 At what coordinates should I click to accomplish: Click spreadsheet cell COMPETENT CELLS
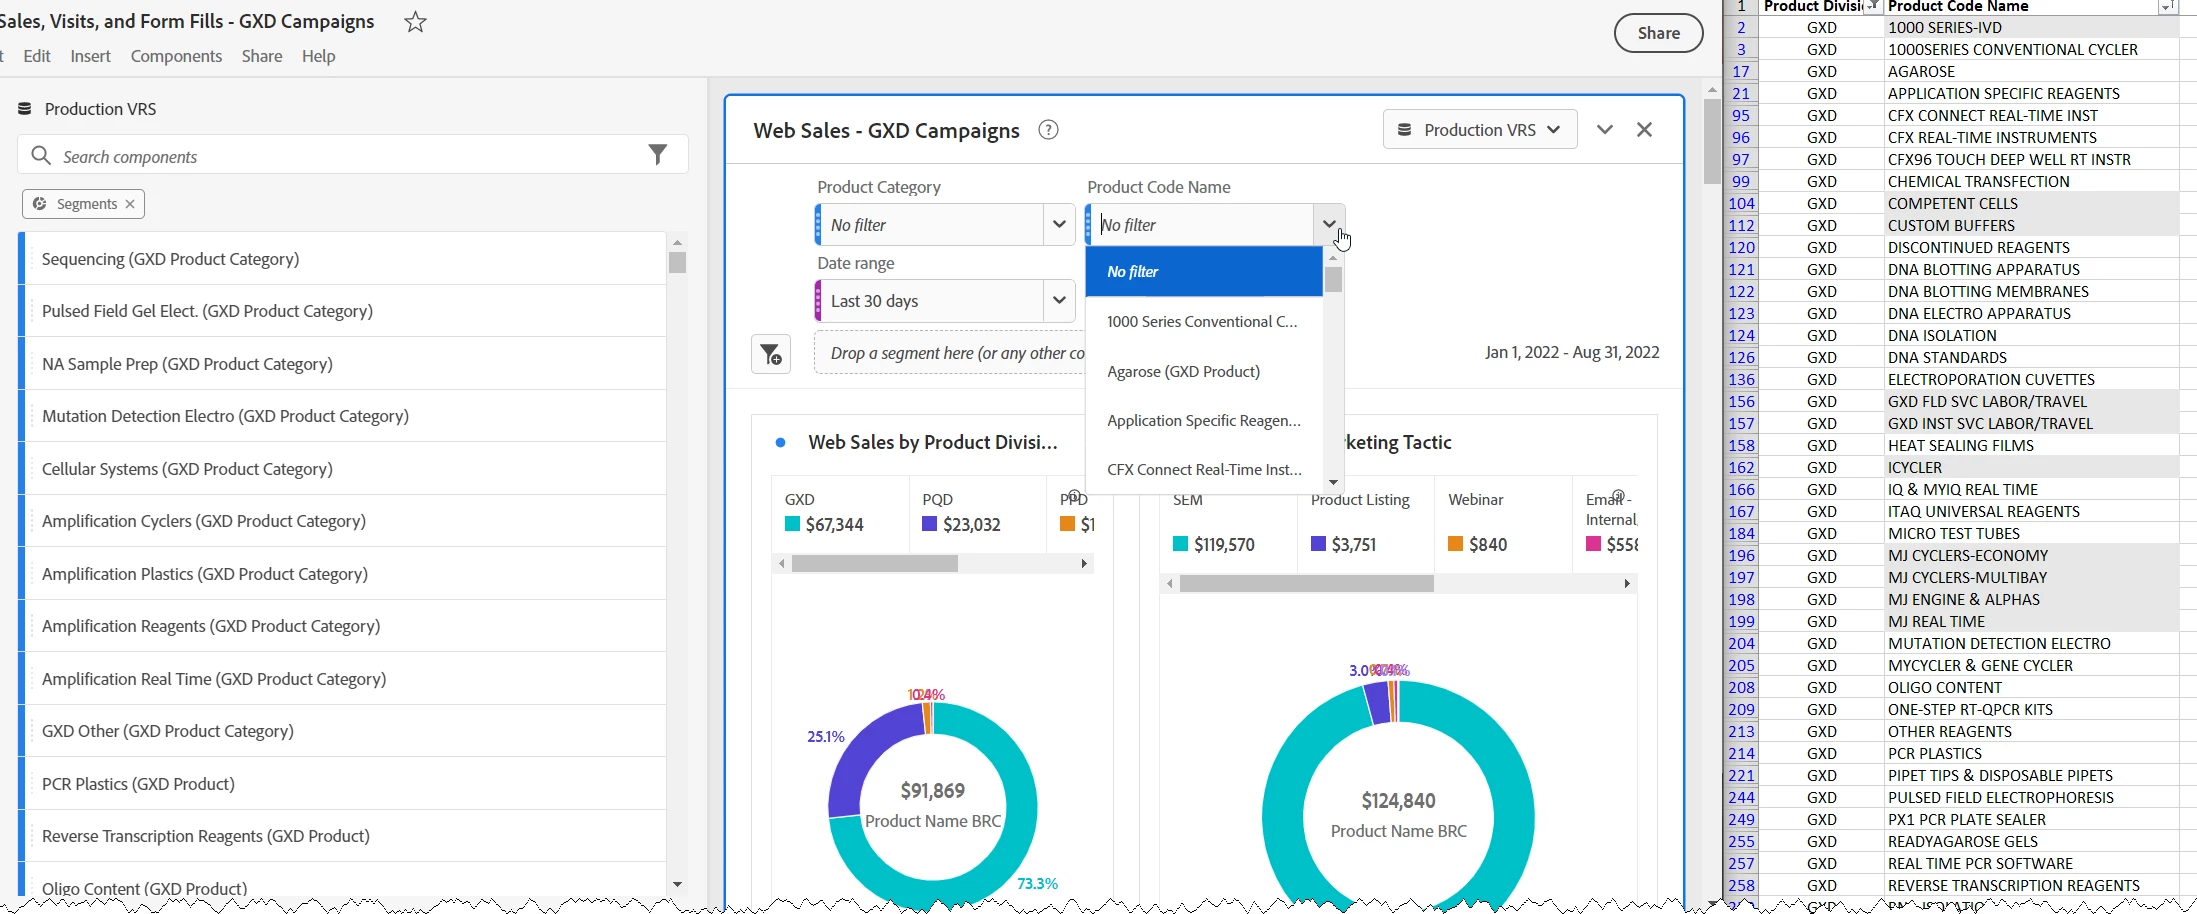(2030, 204)
